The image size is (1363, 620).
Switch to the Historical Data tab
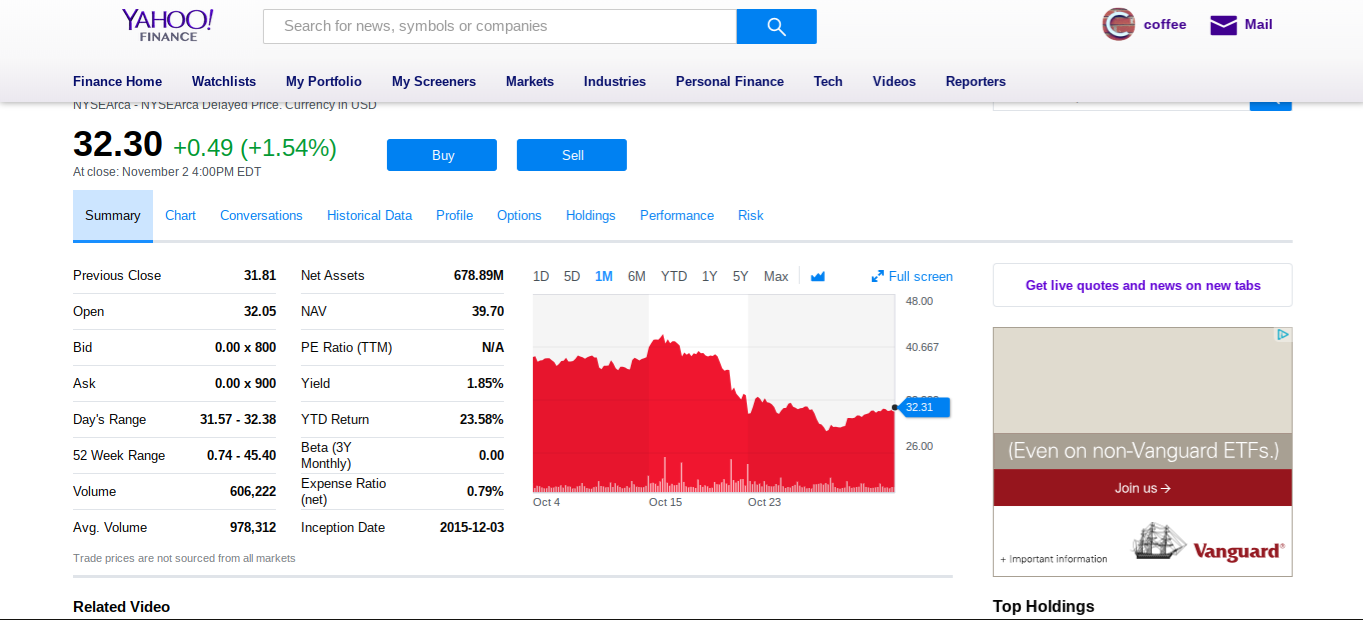[x=369, y=216]
